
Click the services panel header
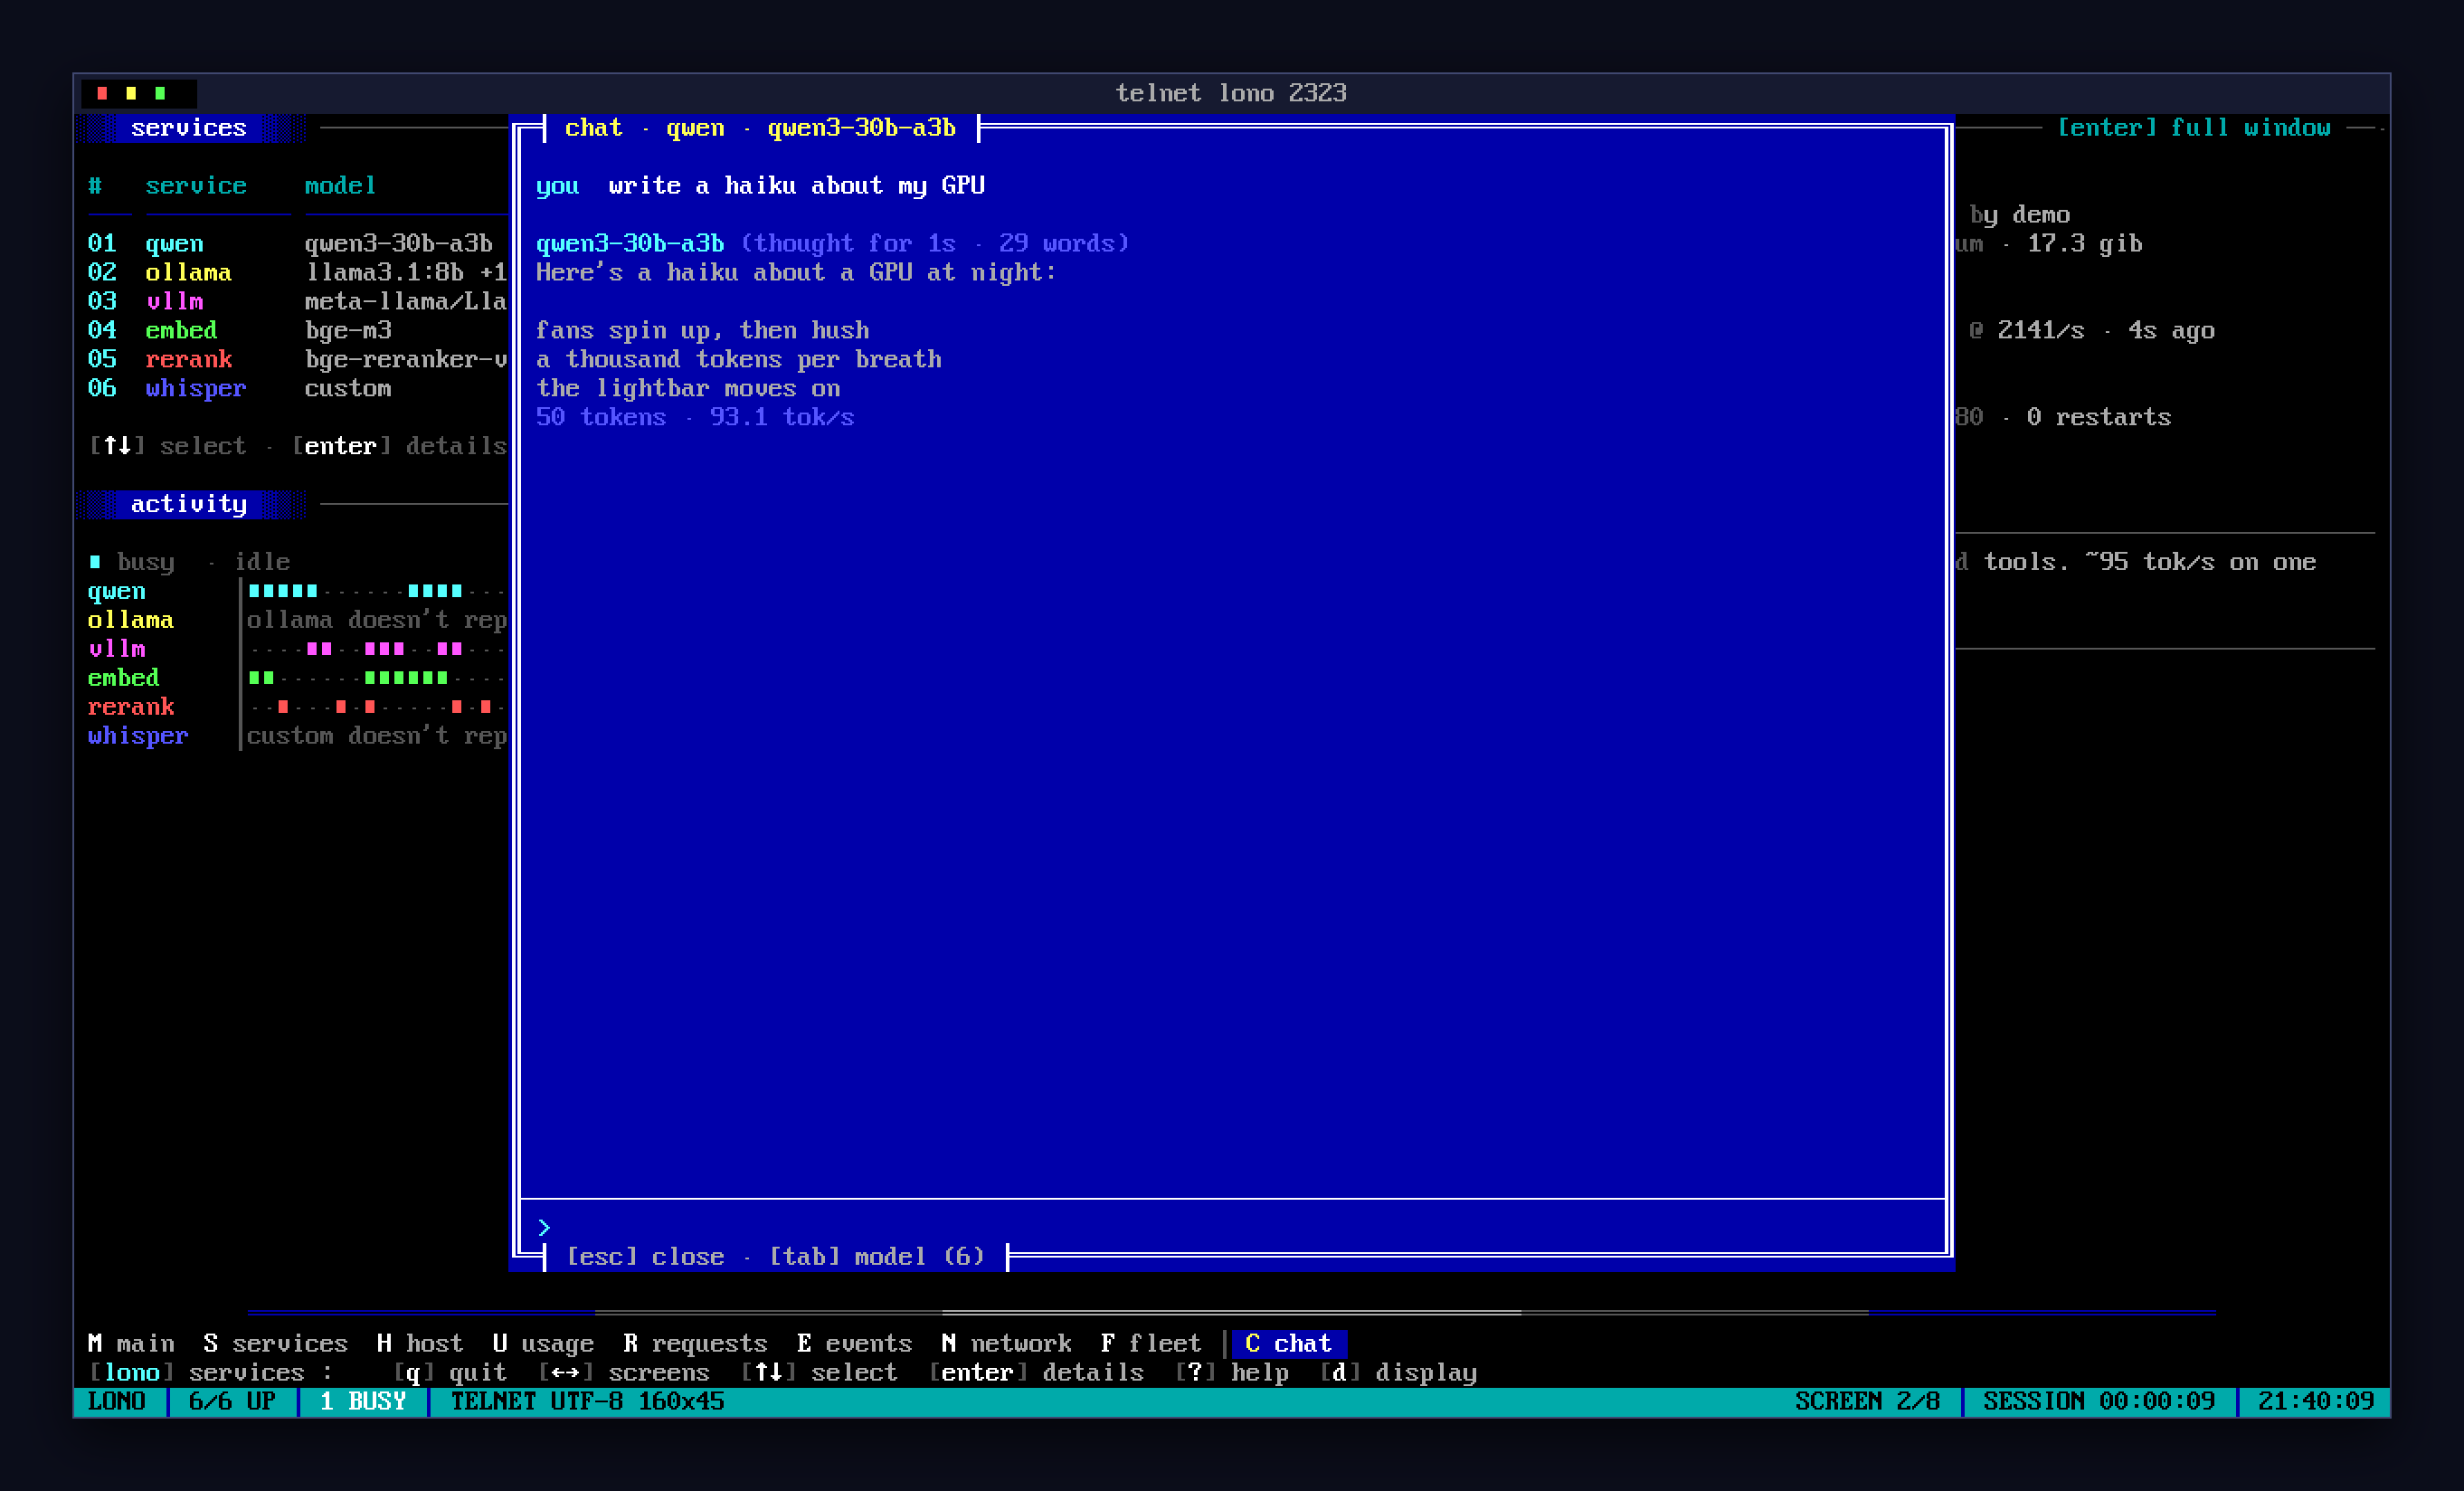189,128
